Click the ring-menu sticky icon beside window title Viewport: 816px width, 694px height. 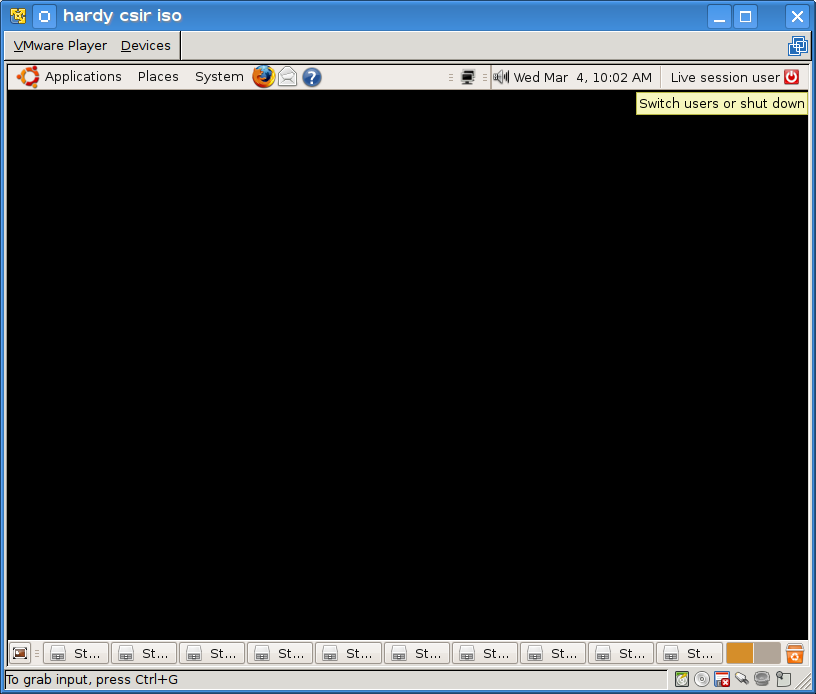point(44,16)
